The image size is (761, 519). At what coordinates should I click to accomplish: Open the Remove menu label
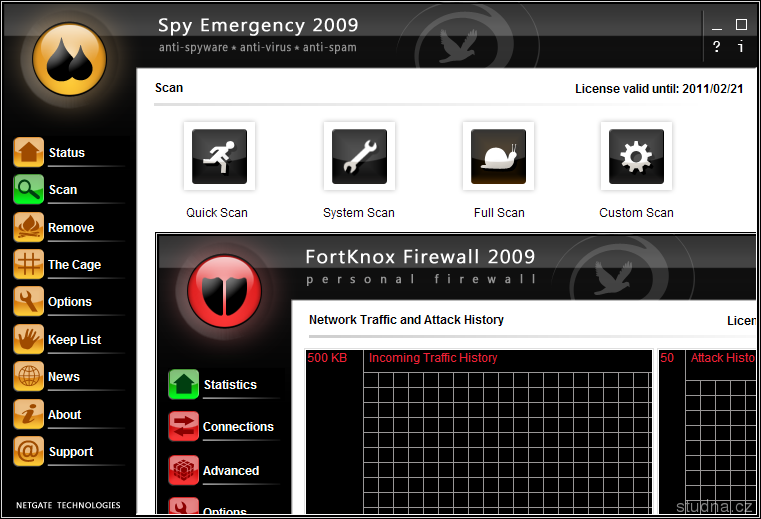pos(71,227)
